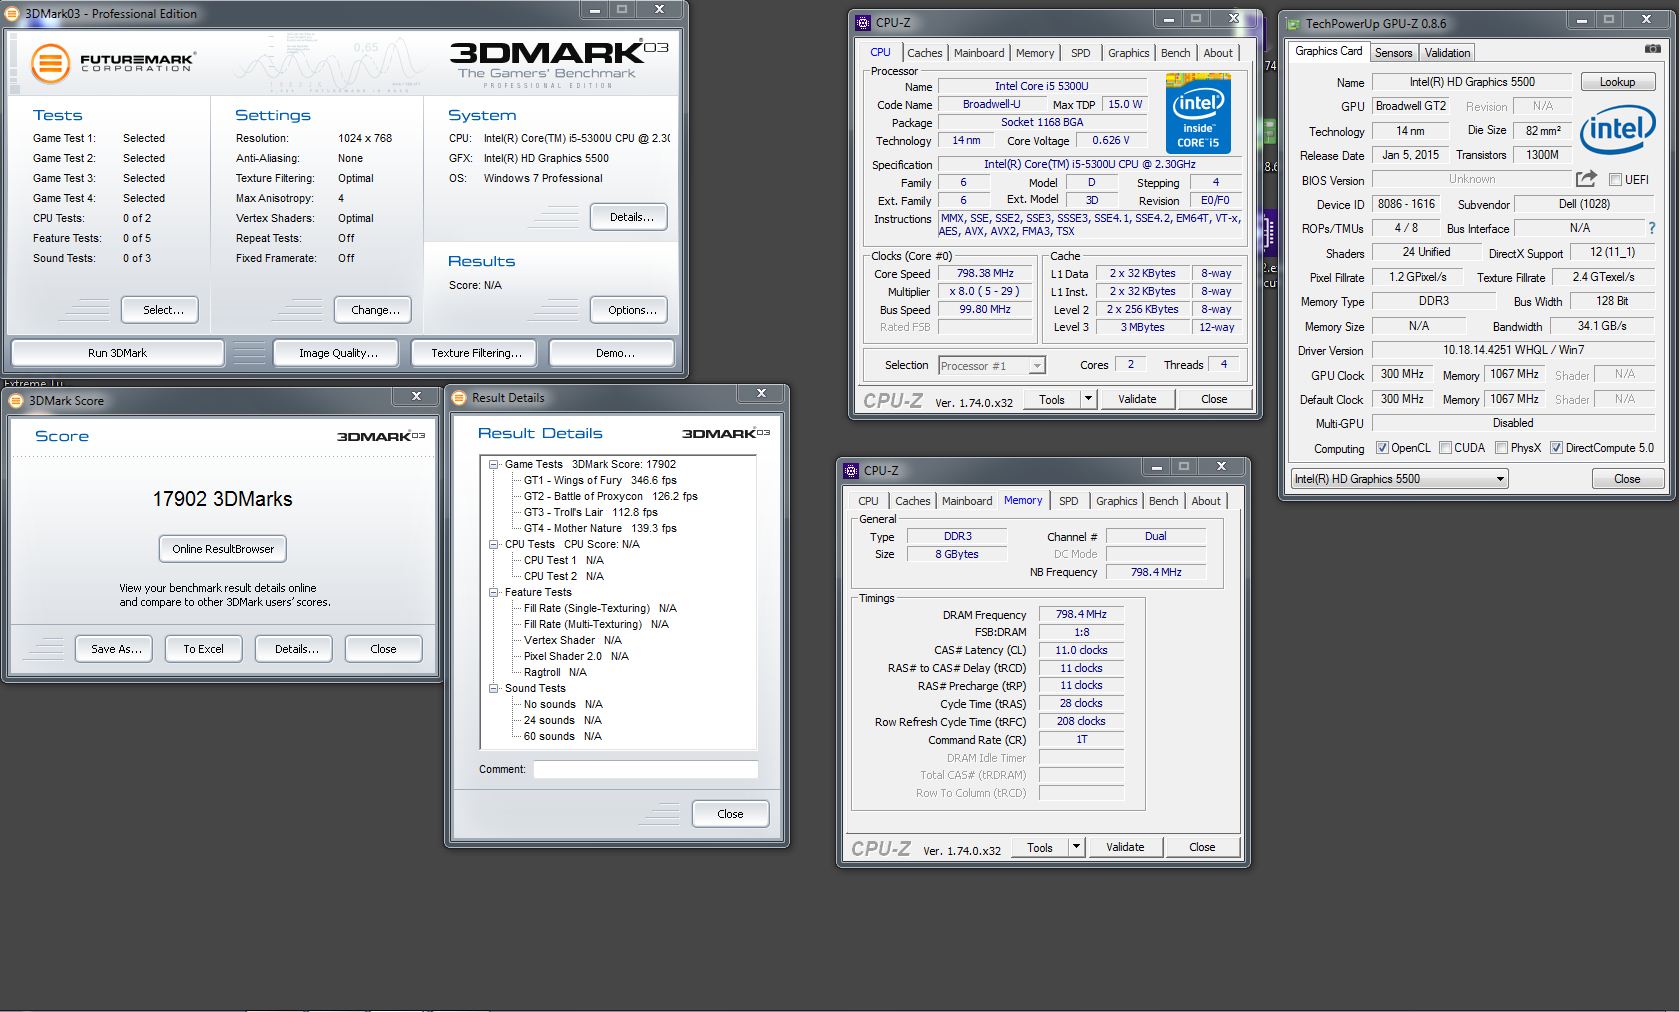Toggle the CUDA checkbox

click(1445, 448)
